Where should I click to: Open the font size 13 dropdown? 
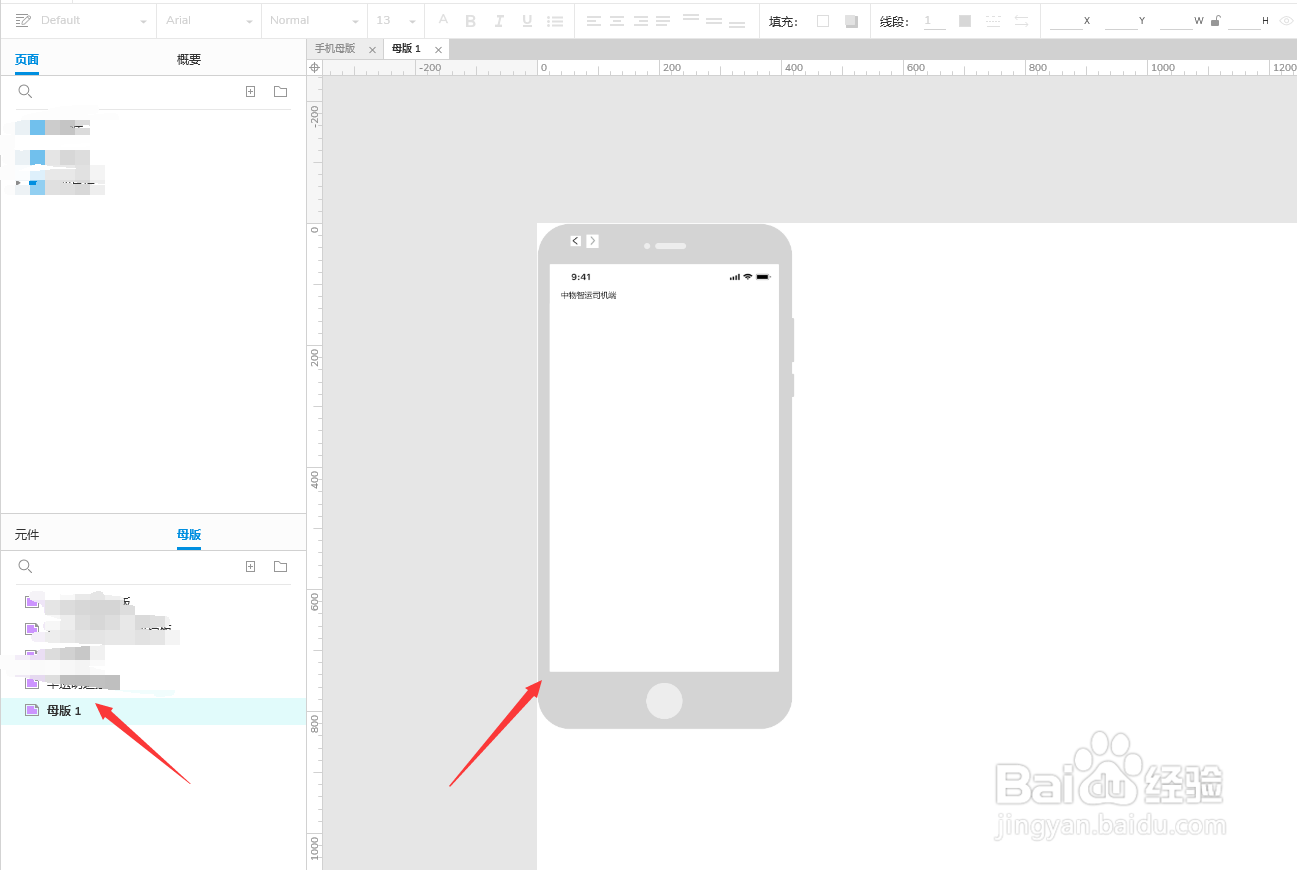pyautogui.click(x=396, y=21)
